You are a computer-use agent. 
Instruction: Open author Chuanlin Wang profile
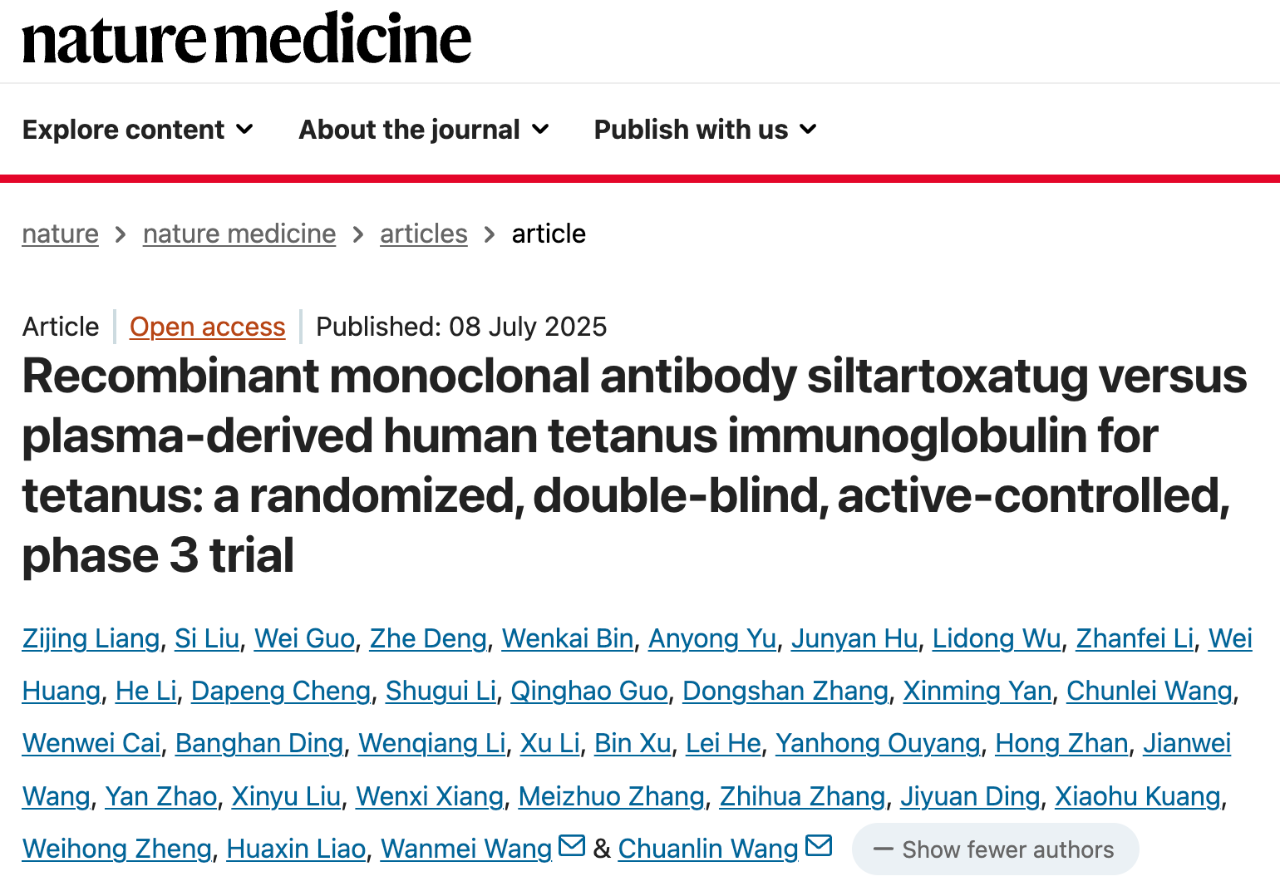708,849
